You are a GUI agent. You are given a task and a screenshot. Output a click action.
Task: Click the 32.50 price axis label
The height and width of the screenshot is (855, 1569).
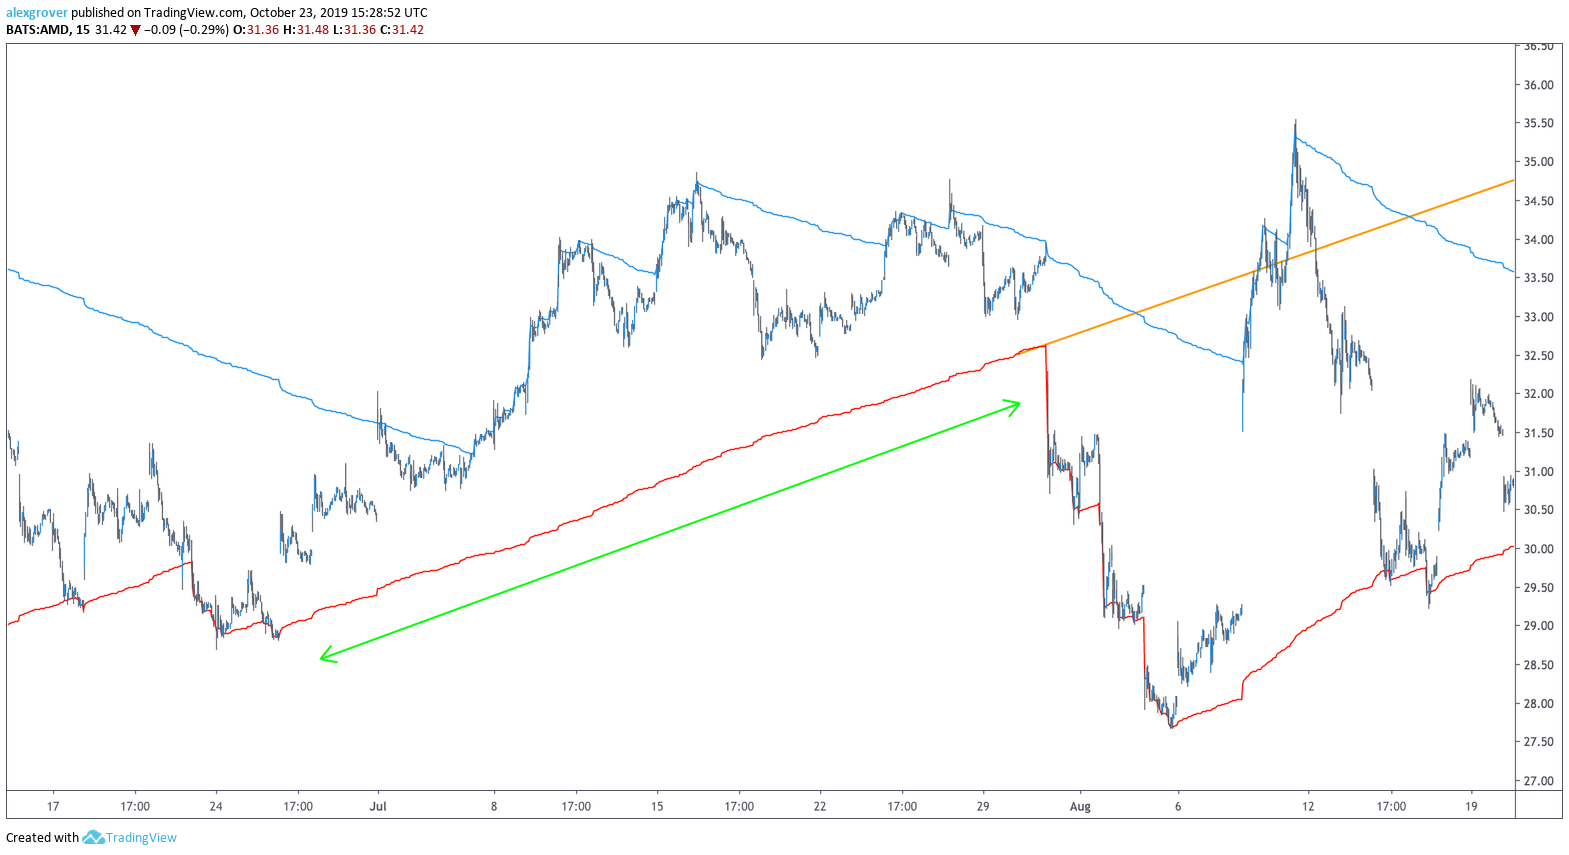click(x=1539, y=356)
